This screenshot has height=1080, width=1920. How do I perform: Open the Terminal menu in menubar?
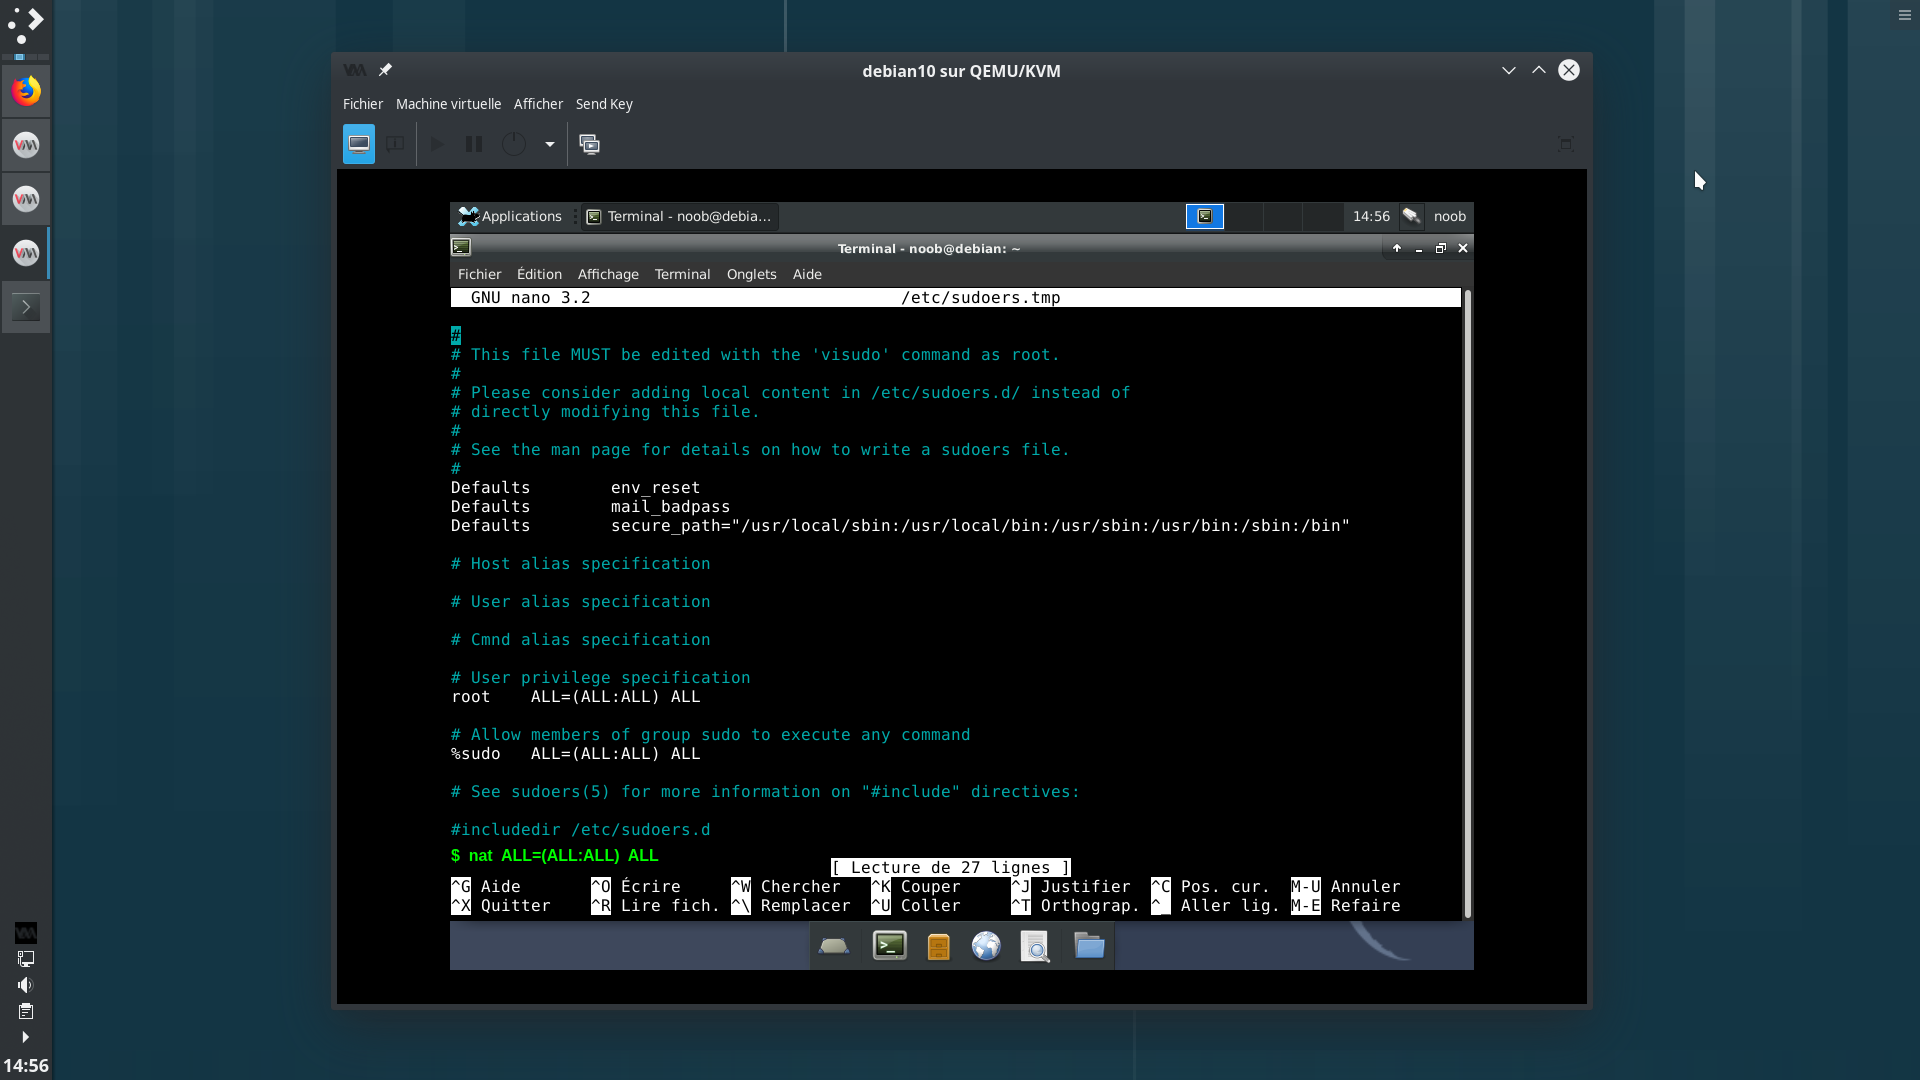click(682, 274)
